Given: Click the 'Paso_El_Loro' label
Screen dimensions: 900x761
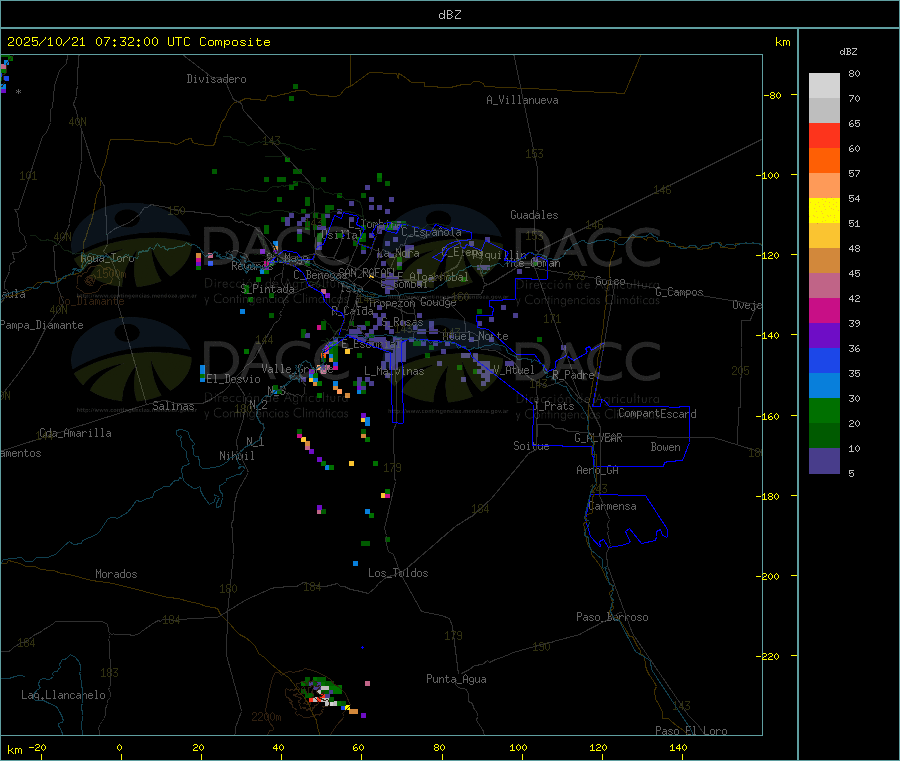Looking at the screenshot, I should tap(691, 730).
